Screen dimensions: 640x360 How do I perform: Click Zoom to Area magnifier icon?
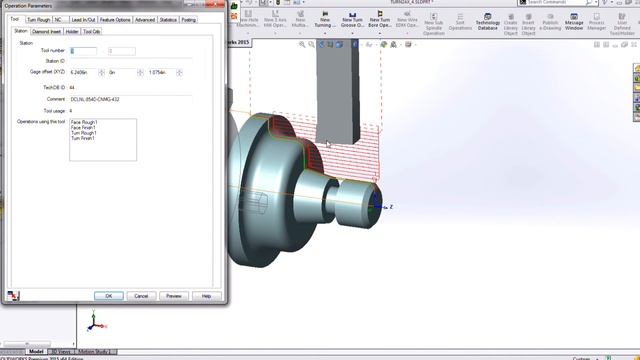(311, 44)
